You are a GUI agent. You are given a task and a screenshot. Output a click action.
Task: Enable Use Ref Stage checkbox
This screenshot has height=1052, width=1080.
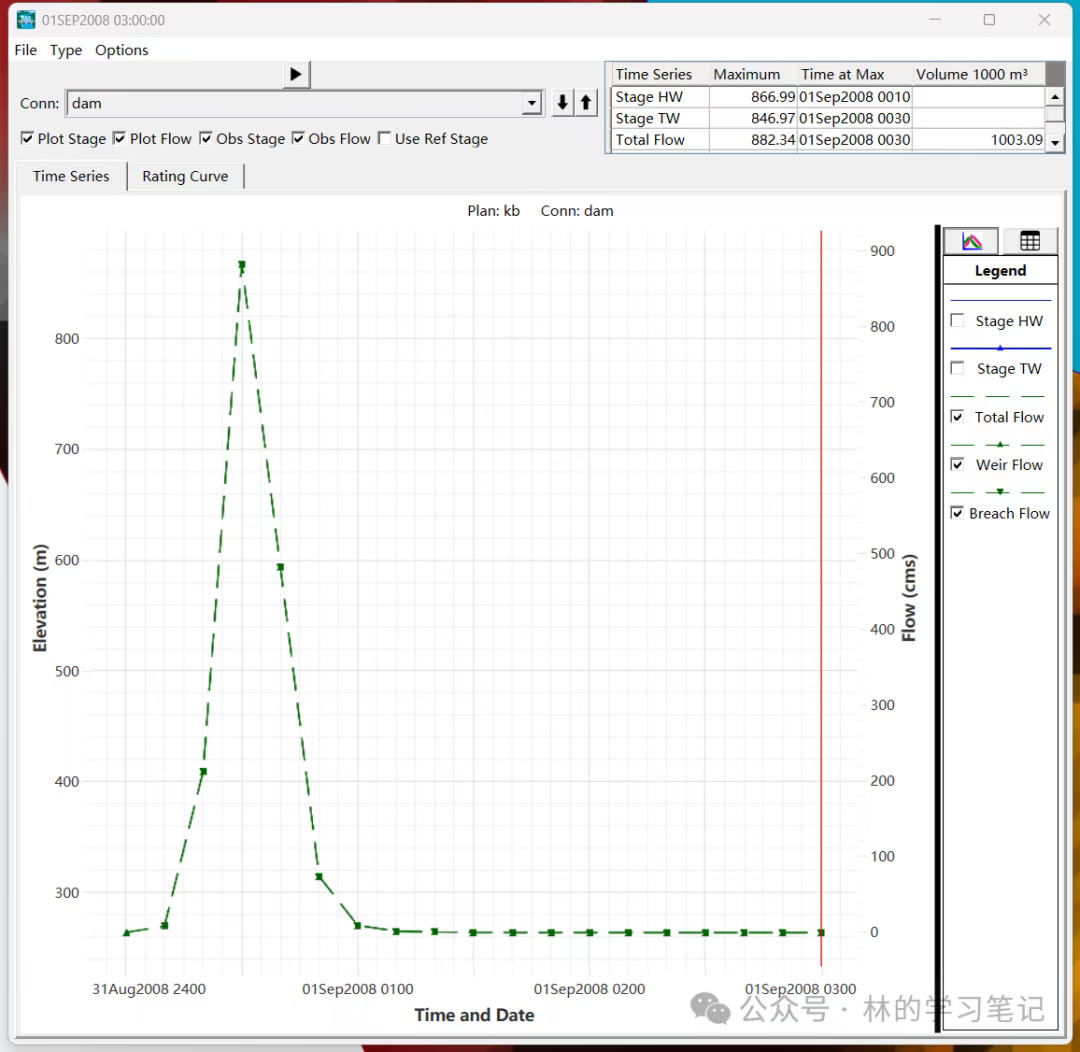point(385,139)
